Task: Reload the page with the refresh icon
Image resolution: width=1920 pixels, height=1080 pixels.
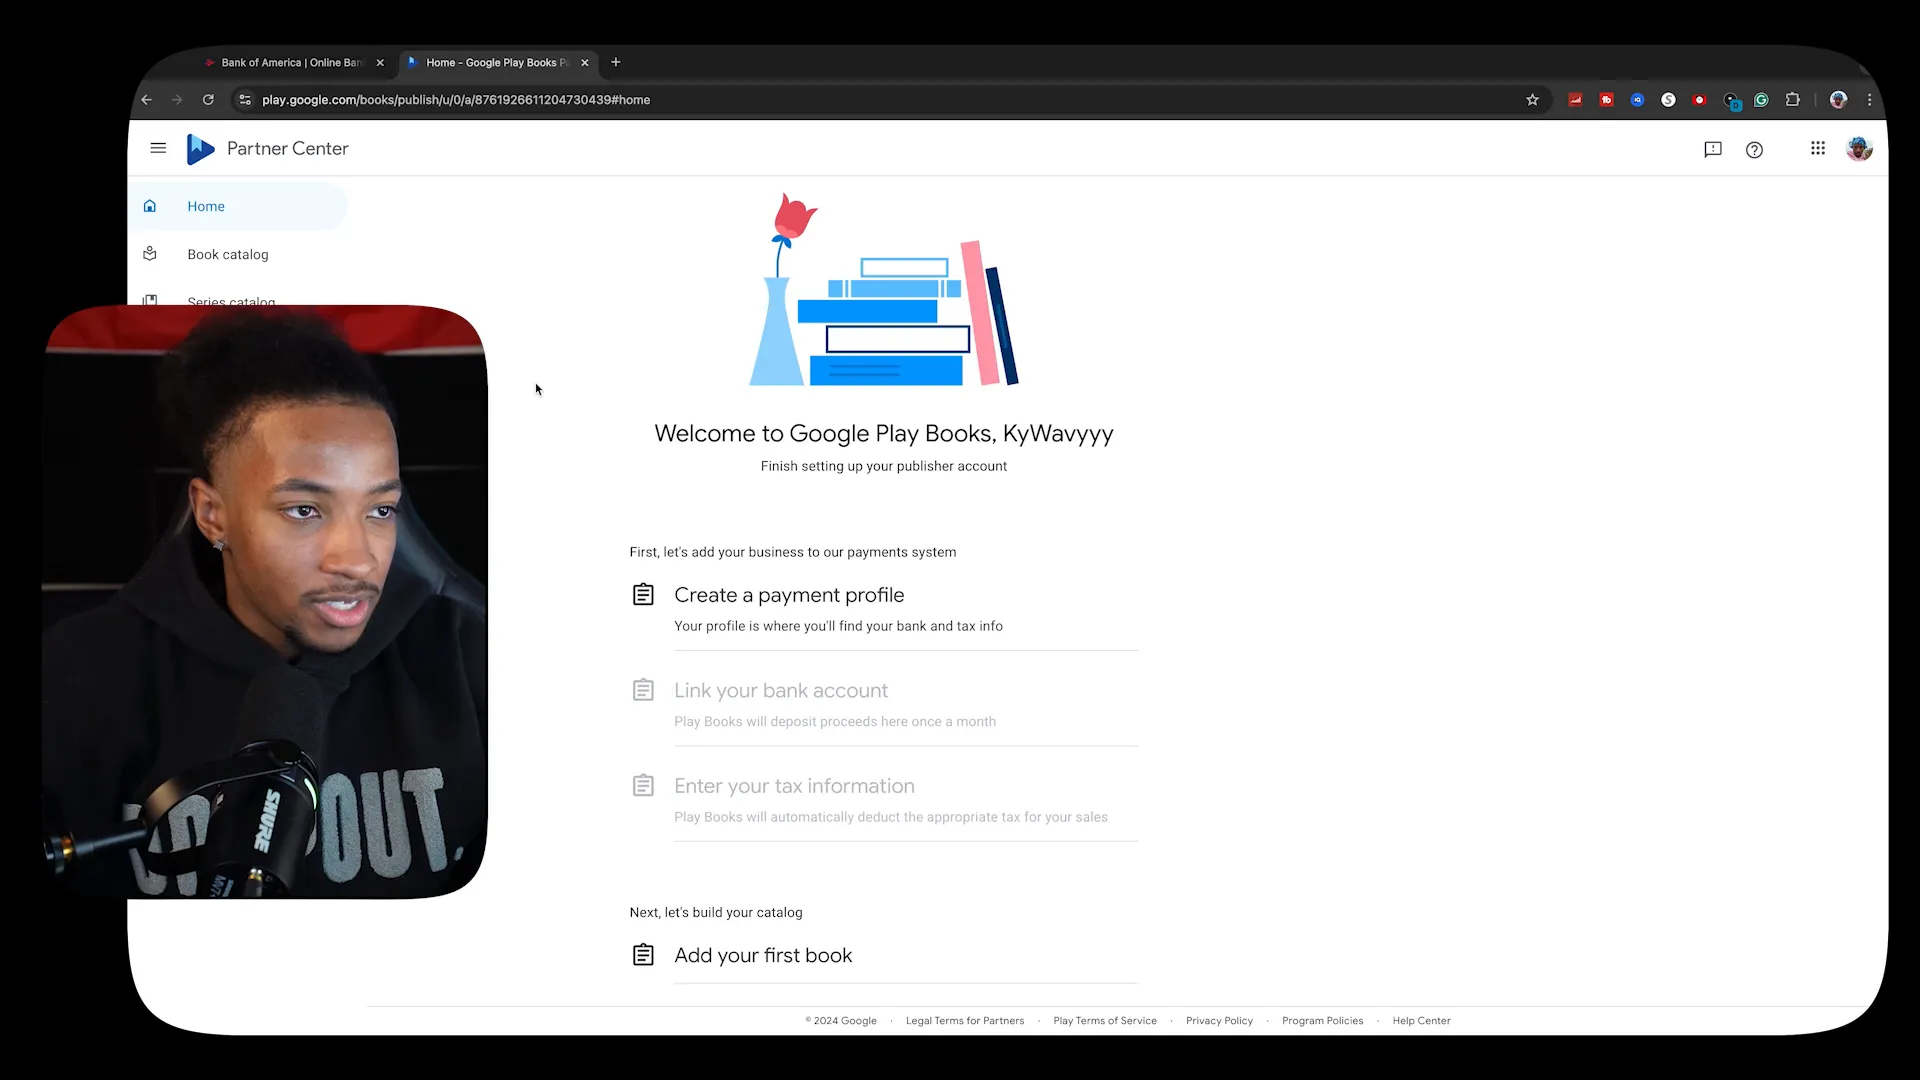Action: 208,100
